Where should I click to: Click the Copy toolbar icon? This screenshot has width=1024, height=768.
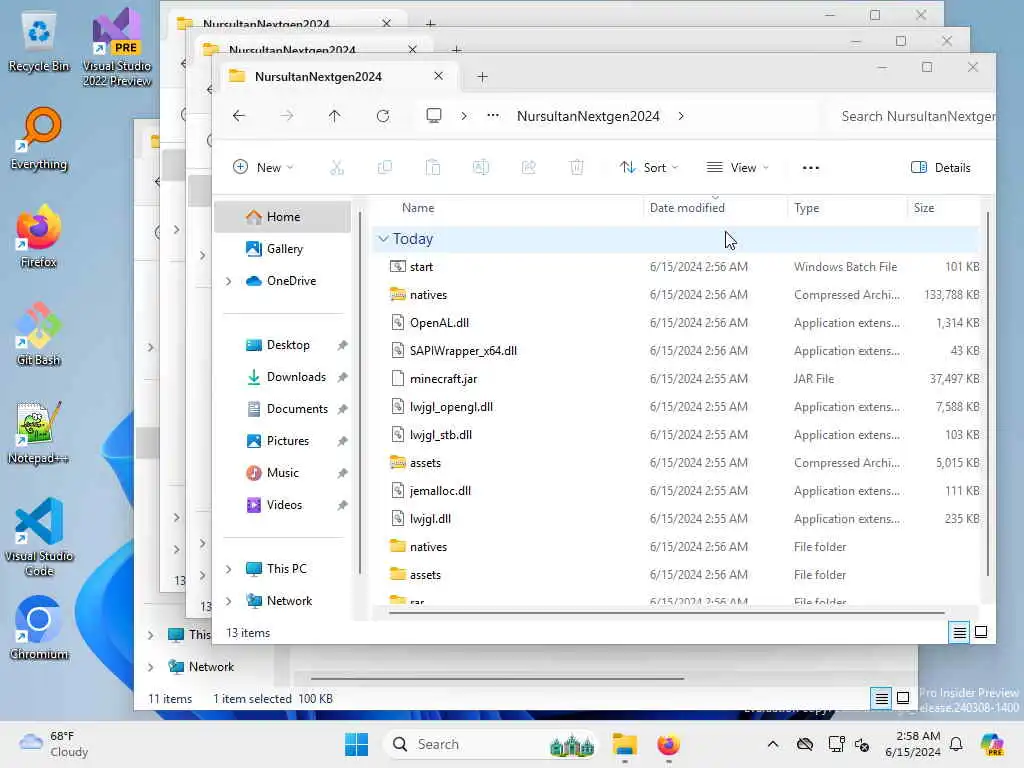[385, 168]
